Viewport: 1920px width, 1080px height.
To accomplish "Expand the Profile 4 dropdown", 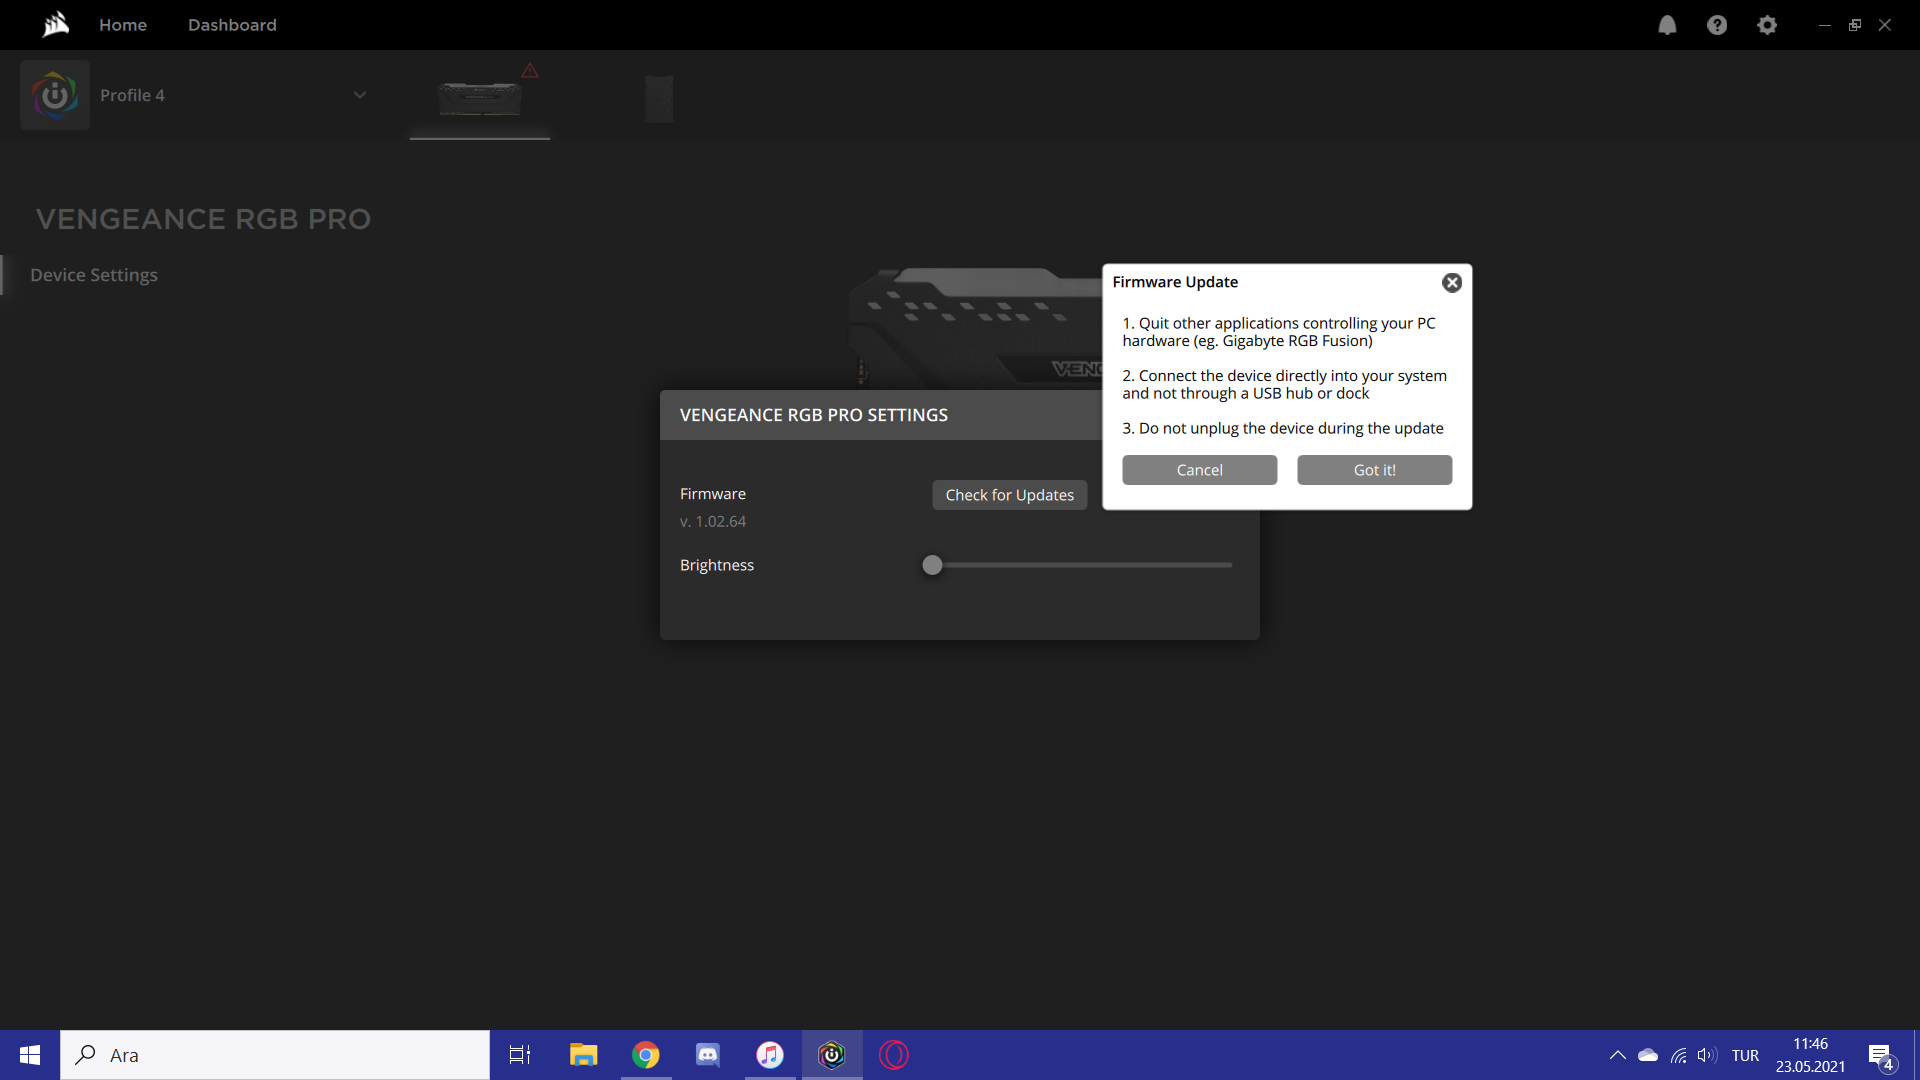I will coord(360,95).
